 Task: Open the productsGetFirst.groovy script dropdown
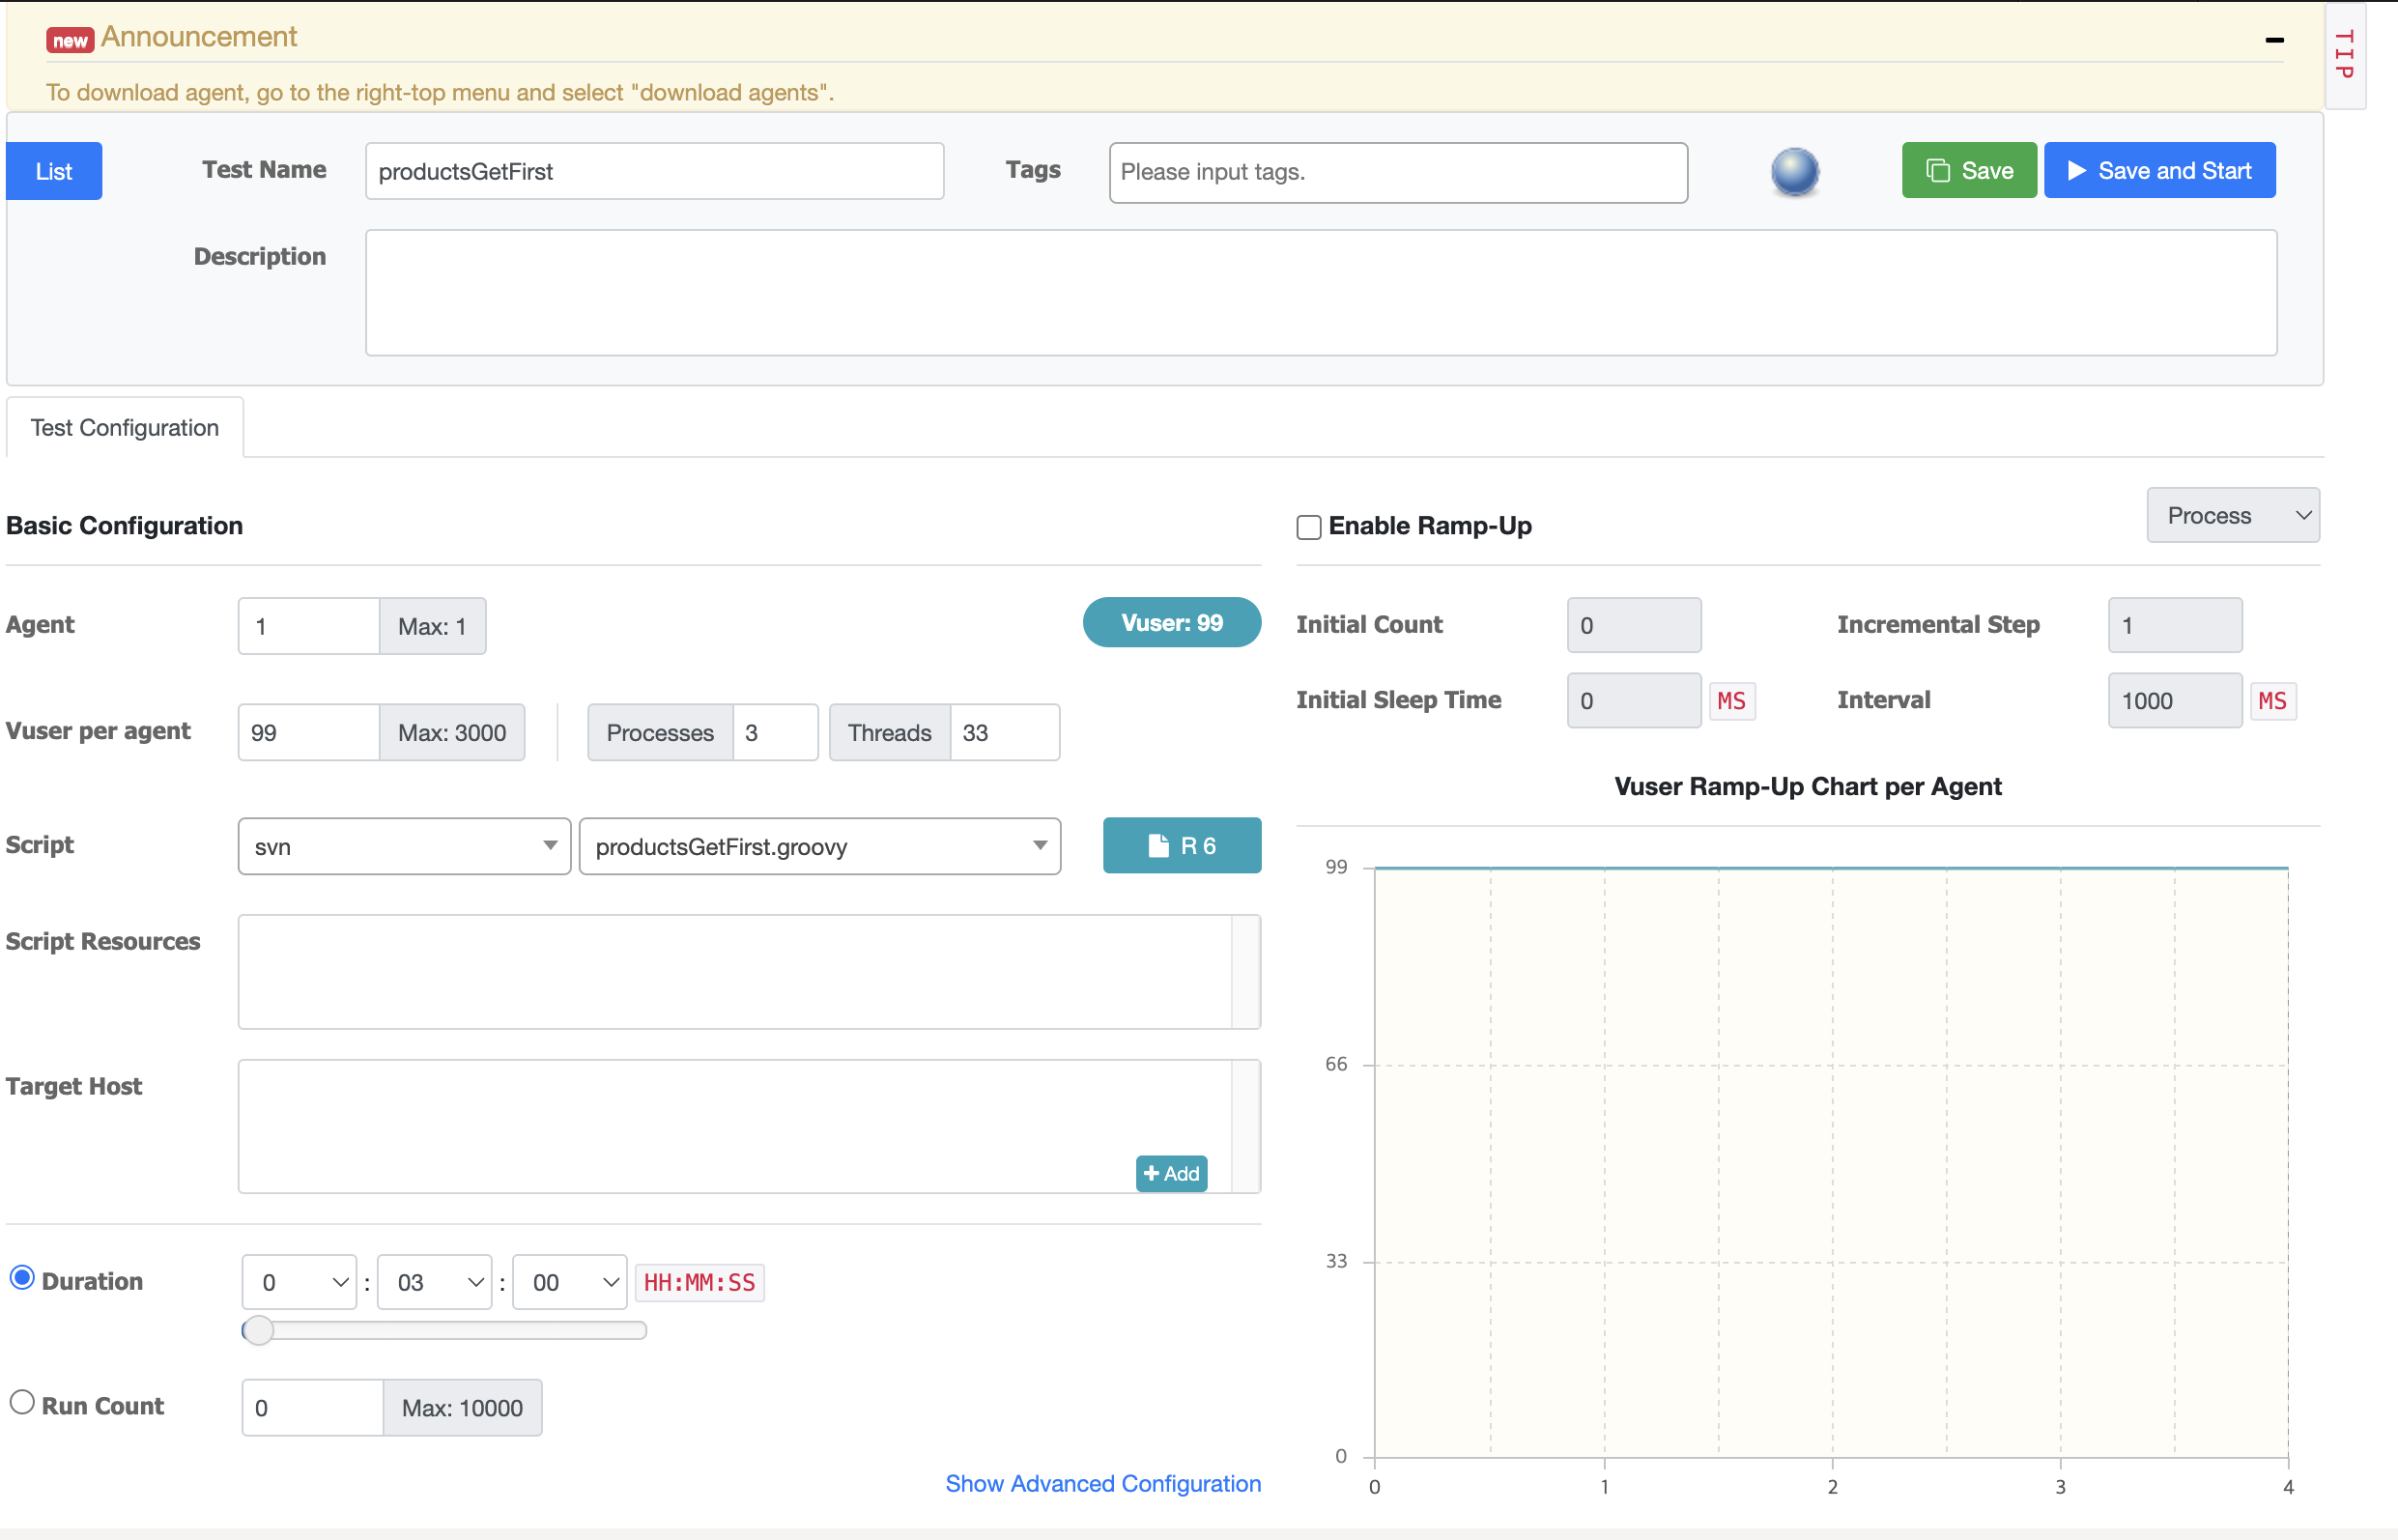point(819,847)
